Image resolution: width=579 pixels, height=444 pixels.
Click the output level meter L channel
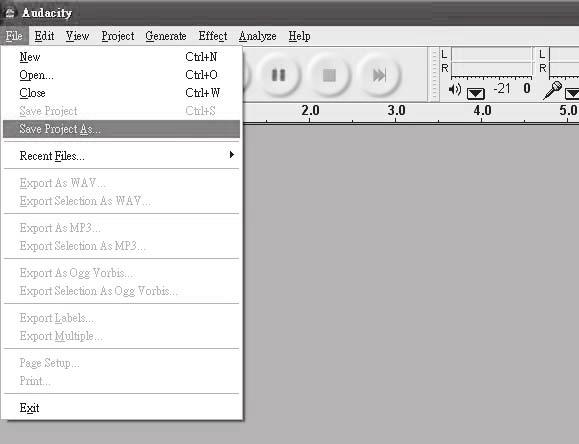click(491, 54)
